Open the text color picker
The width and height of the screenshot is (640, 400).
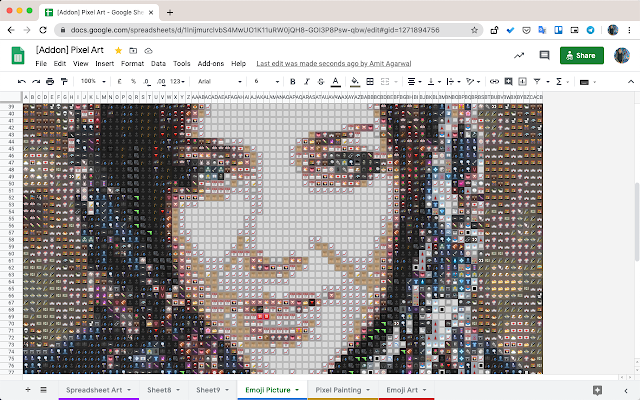pos(336,82)
